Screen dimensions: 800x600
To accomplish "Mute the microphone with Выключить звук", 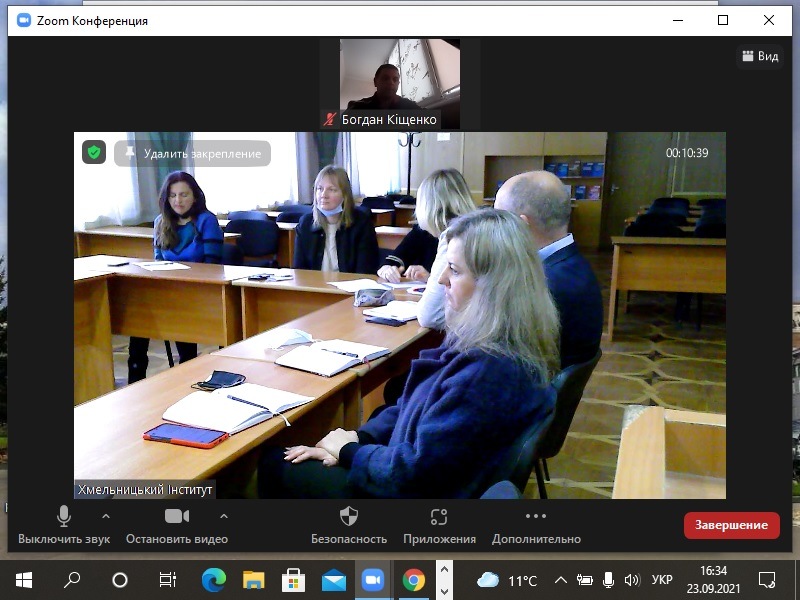I will (64, 525).
